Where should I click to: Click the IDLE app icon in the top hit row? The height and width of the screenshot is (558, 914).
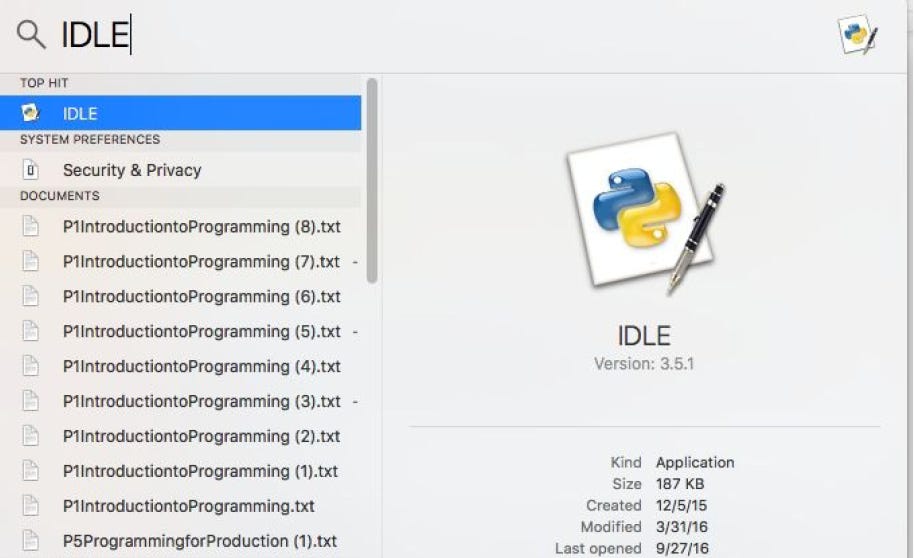(x=30, y=113)
